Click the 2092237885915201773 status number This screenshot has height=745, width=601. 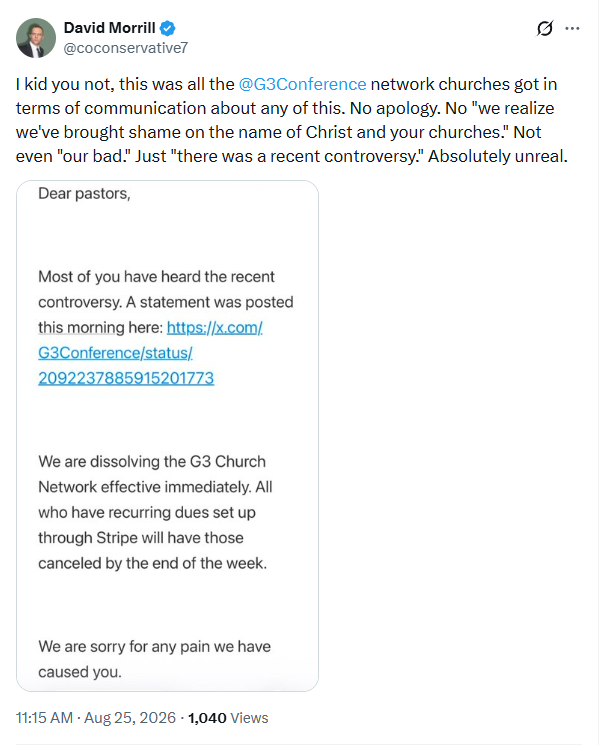(x=126, y=378)
